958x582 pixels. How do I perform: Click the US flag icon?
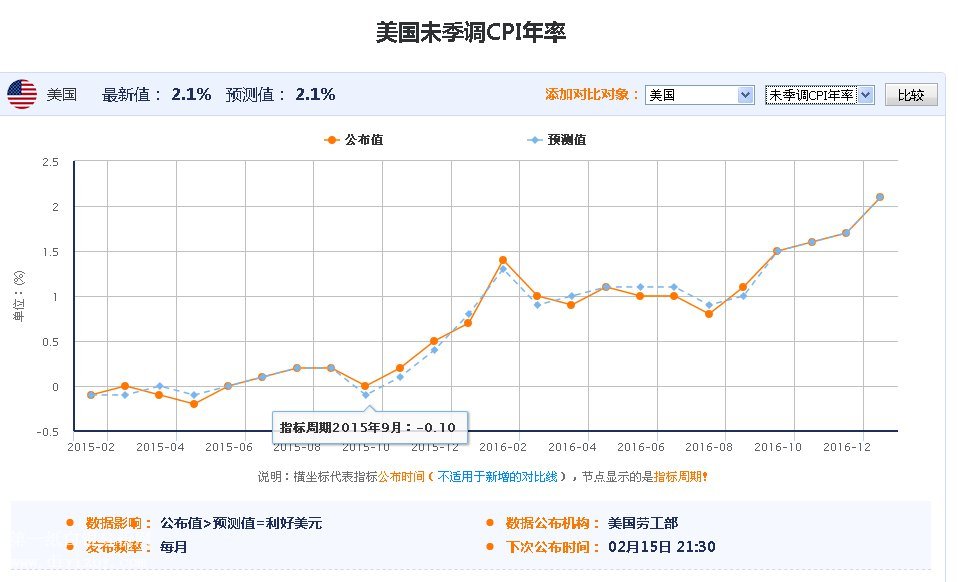click(22, 94)
